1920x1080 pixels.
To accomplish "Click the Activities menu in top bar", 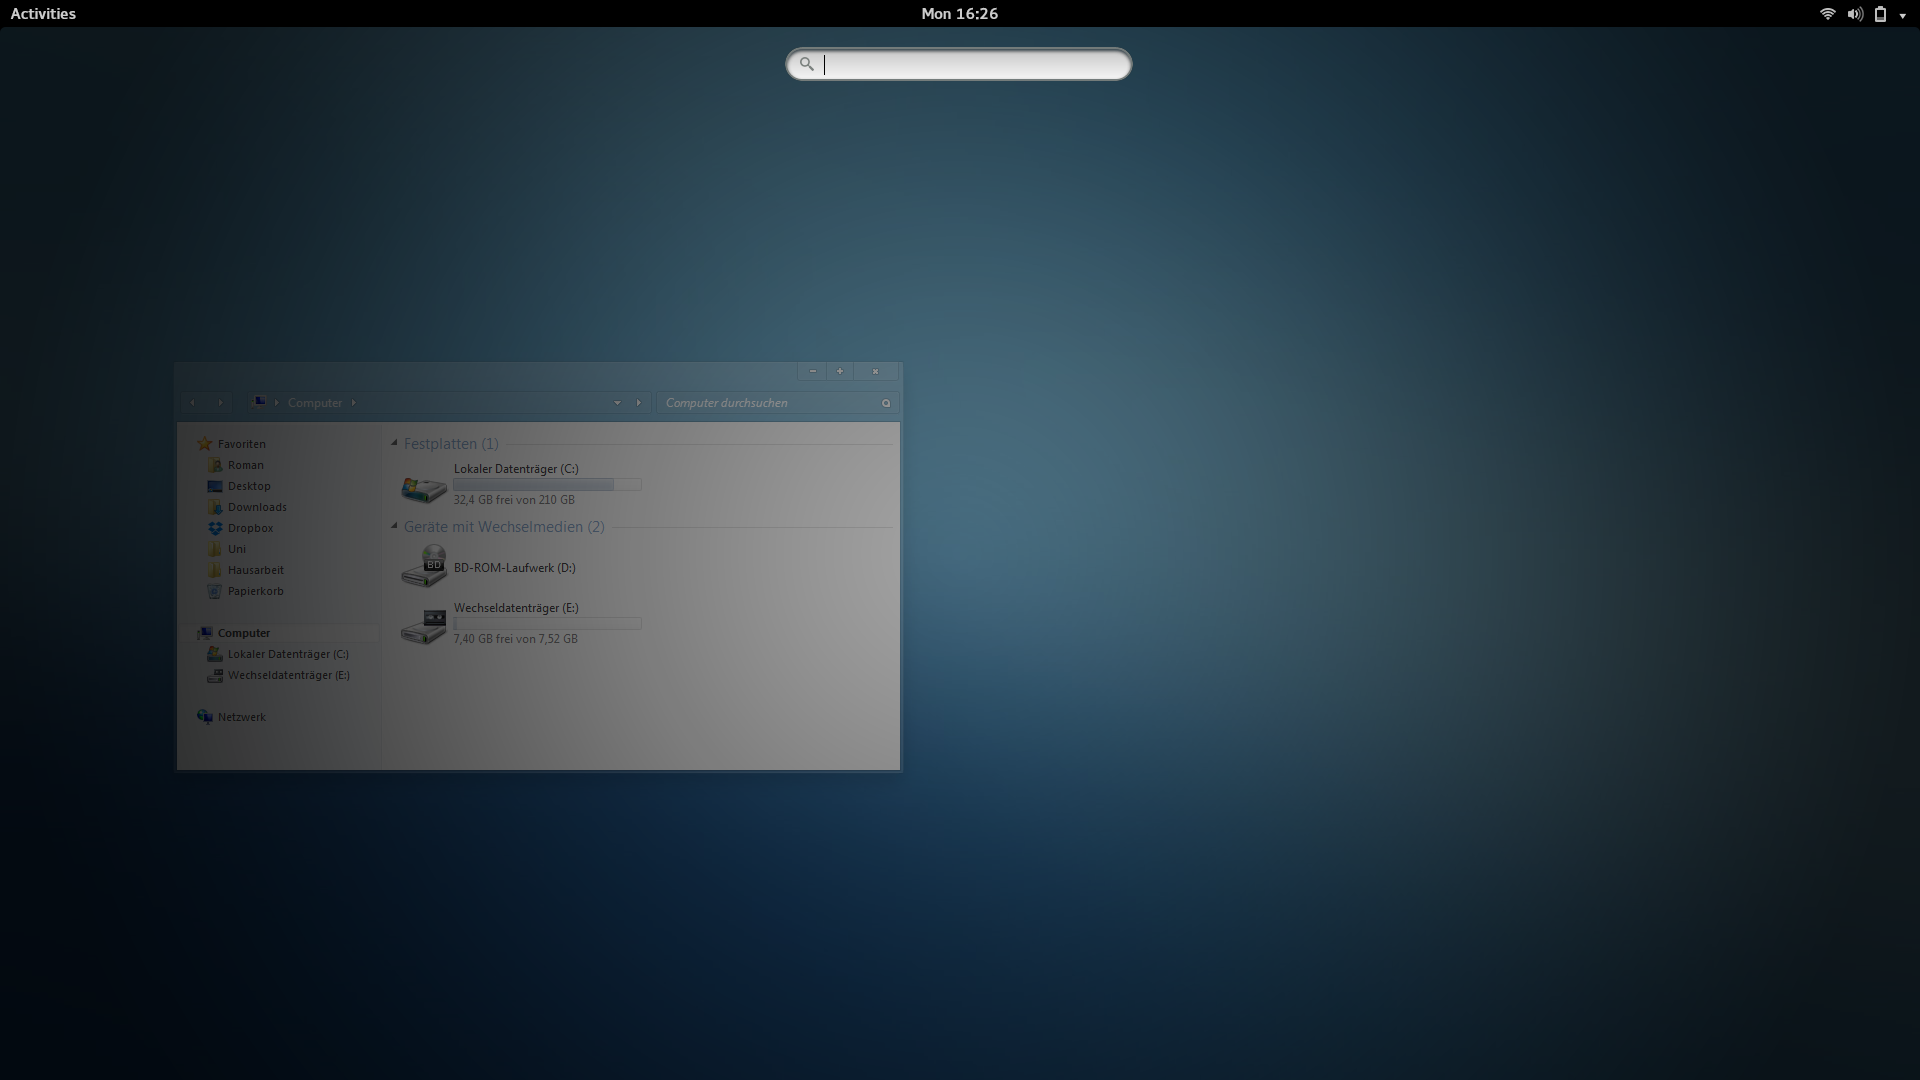I will pyautogui.click(x=42, y=13).
